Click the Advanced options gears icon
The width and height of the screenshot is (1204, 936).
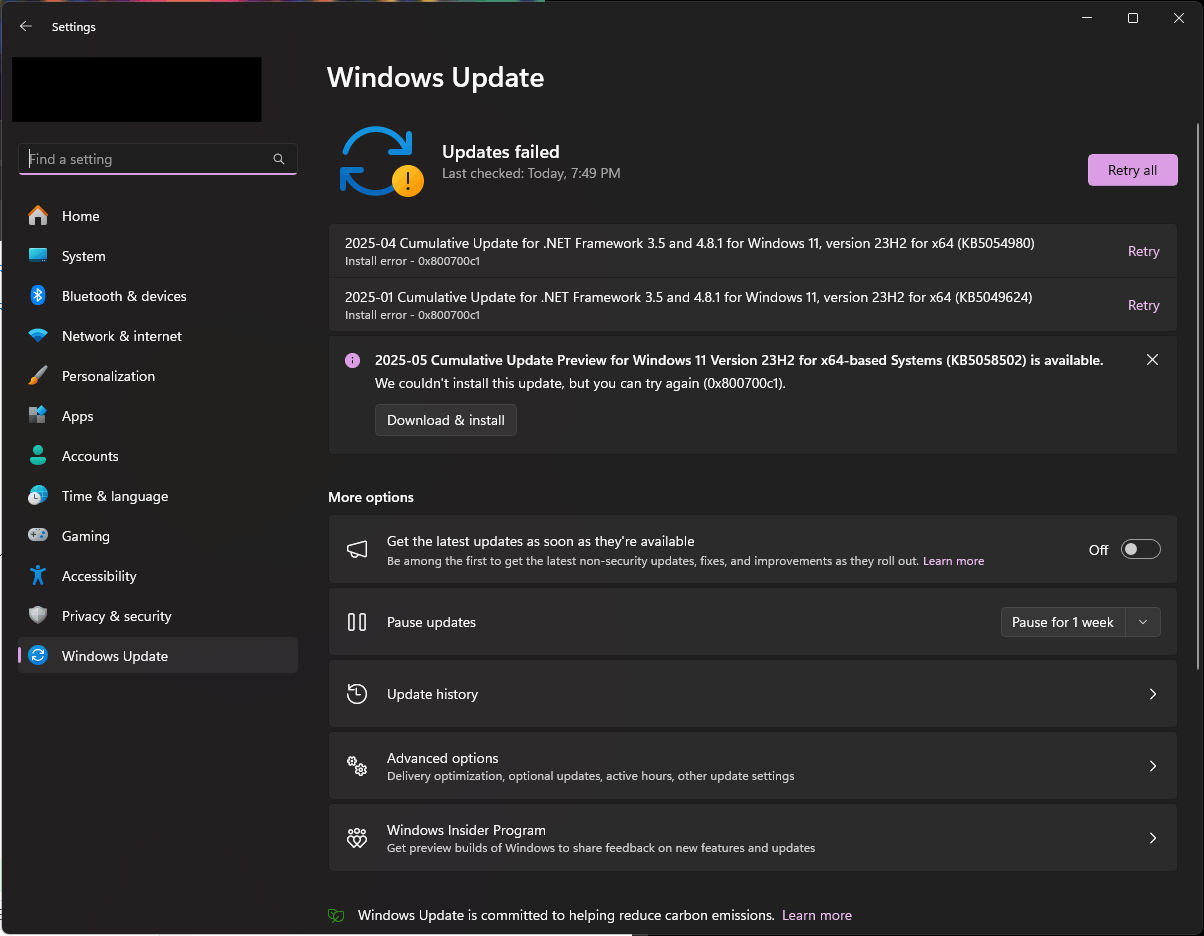(357, 766)
